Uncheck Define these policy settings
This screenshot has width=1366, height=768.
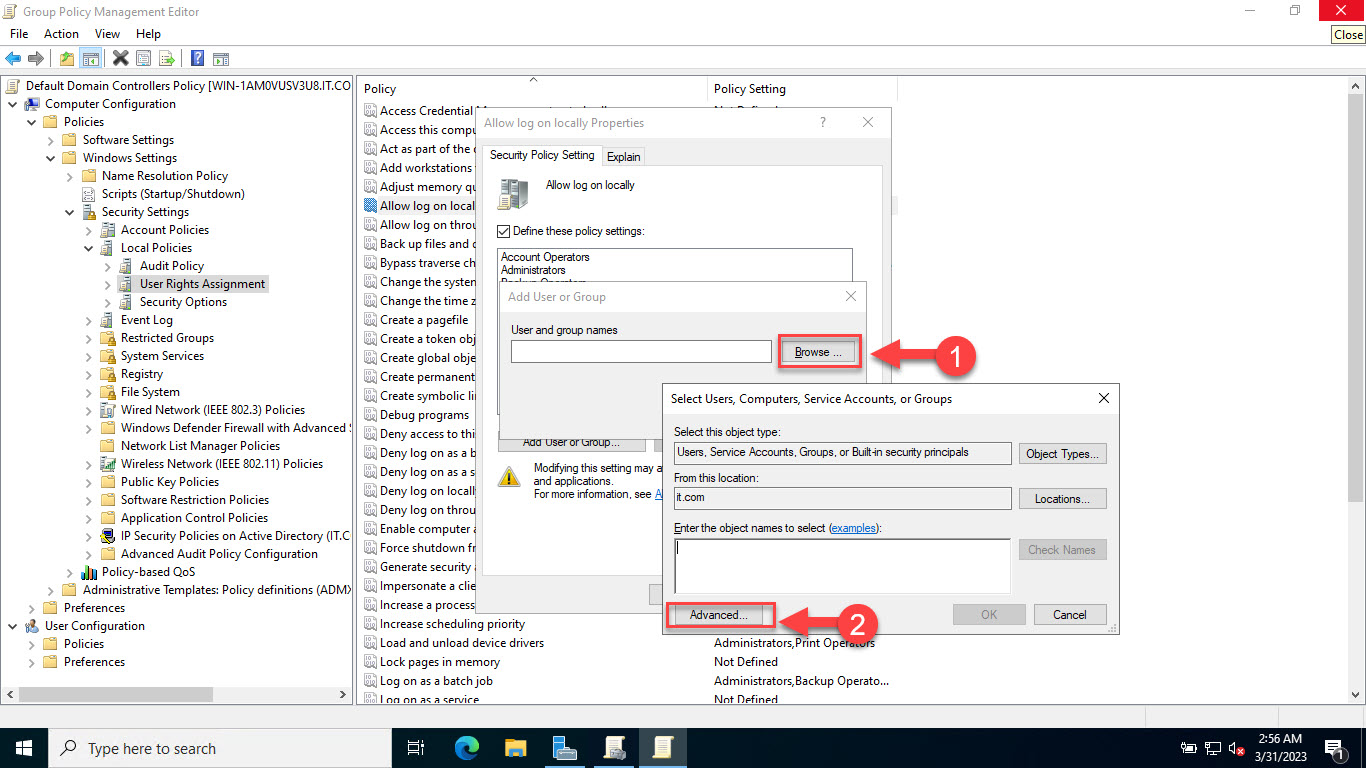[x=503, y=231]
